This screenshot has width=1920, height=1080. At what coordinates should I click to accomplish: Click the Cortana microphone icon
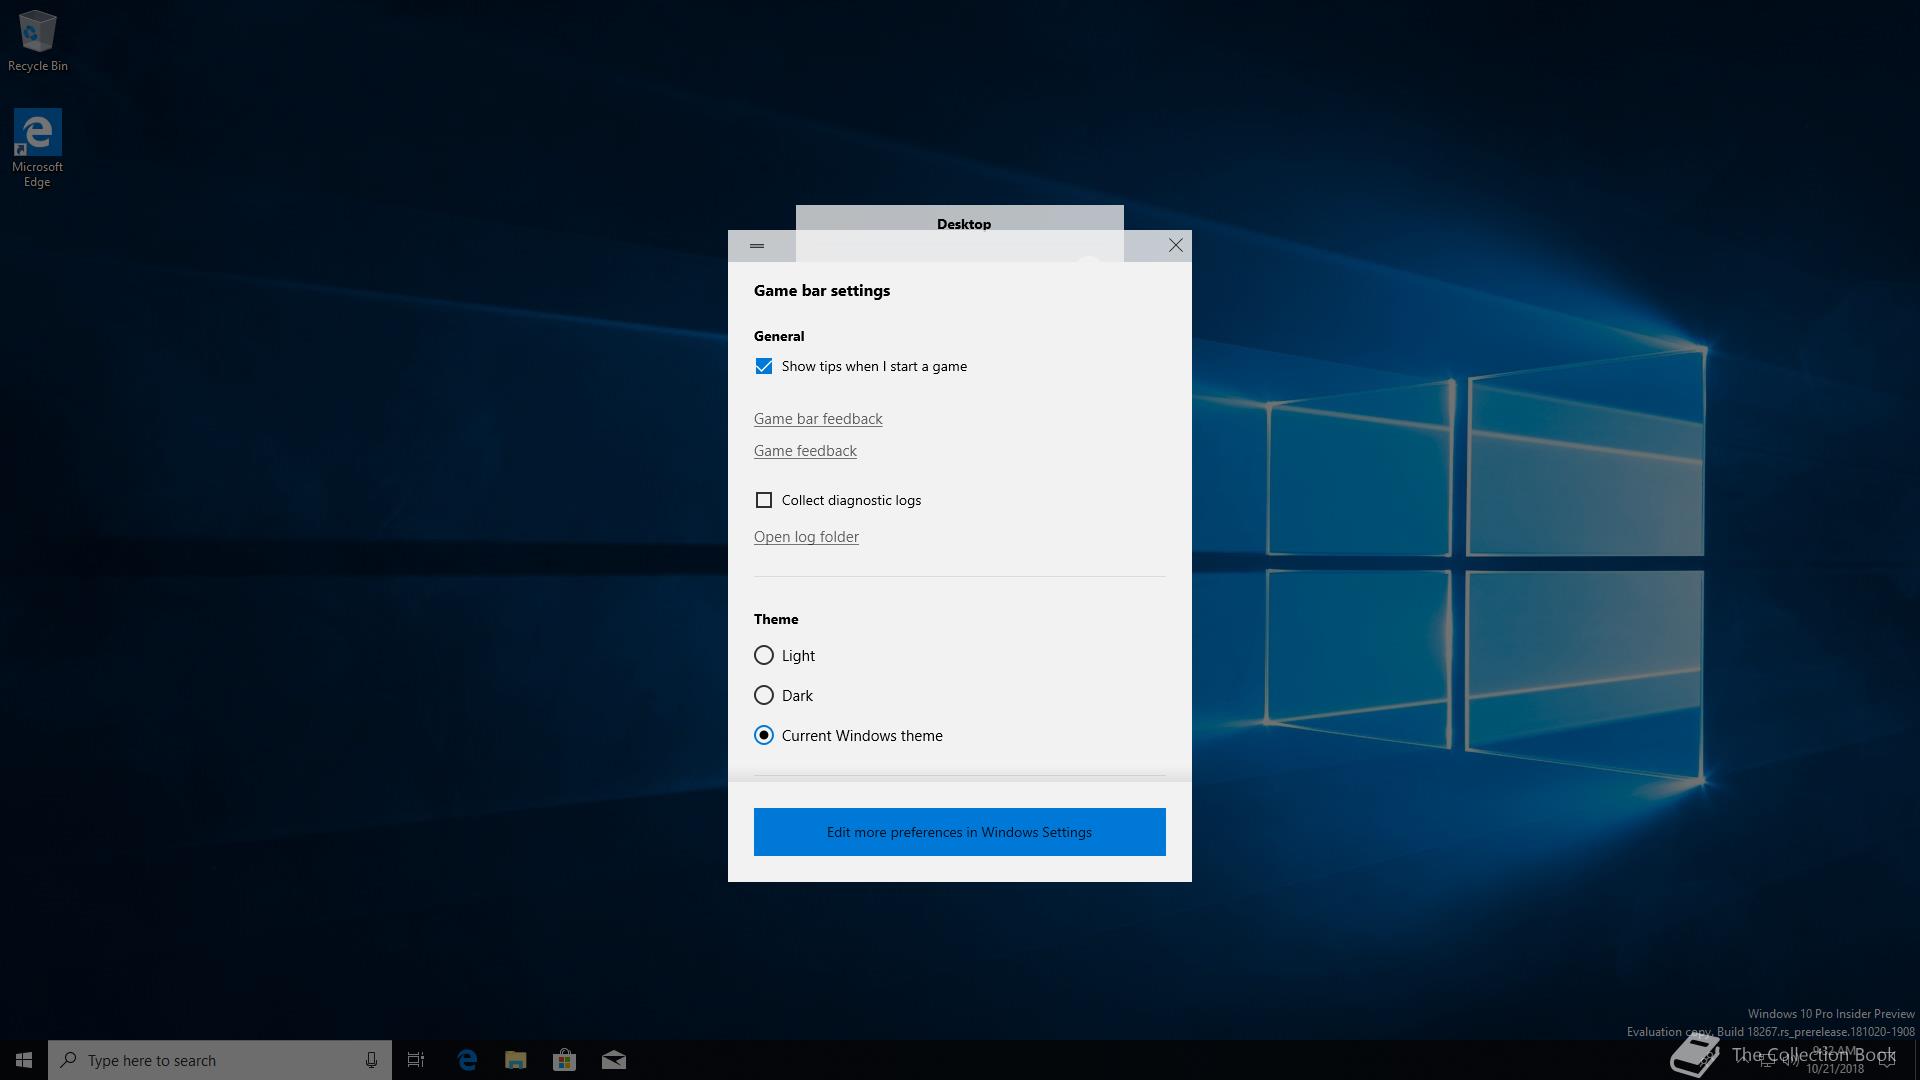(x=371, y=1060)
